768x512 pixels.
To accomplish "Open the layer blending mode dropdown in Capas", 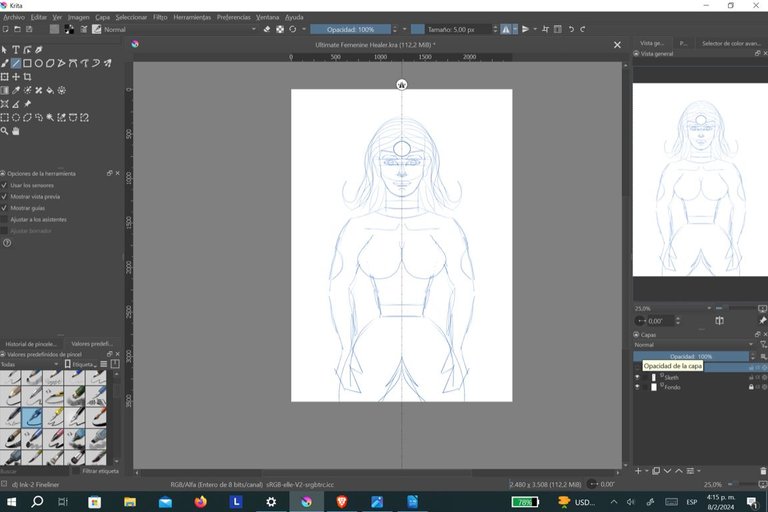I will coord(694,345).
